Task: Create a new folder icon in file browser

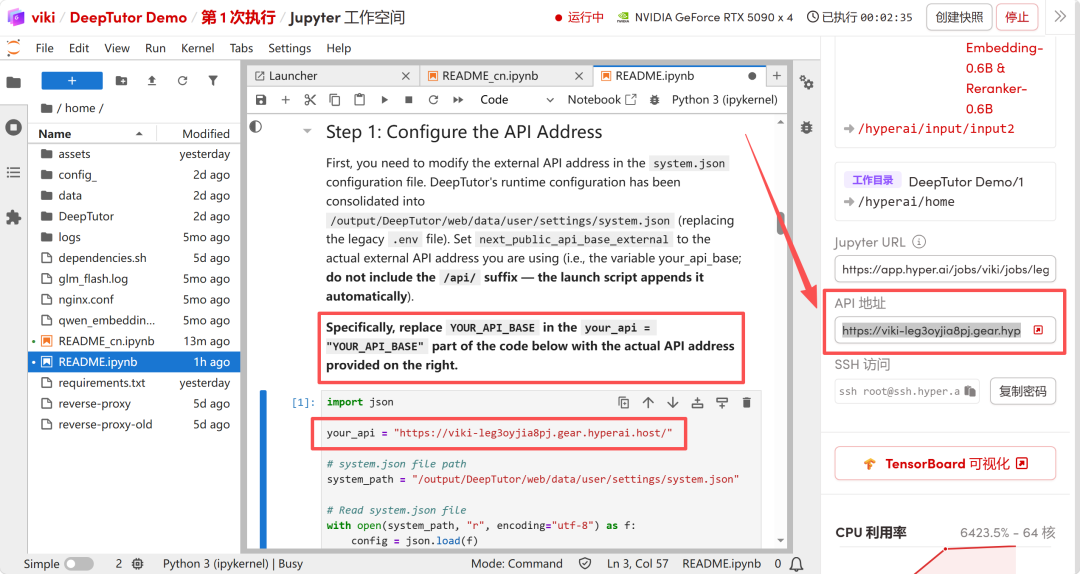Action: tap(121, 81)
